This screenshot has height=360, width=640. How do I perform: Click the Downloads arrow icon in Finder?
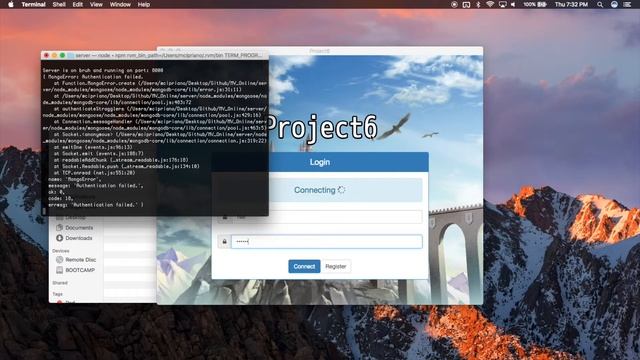click(60, 238)
